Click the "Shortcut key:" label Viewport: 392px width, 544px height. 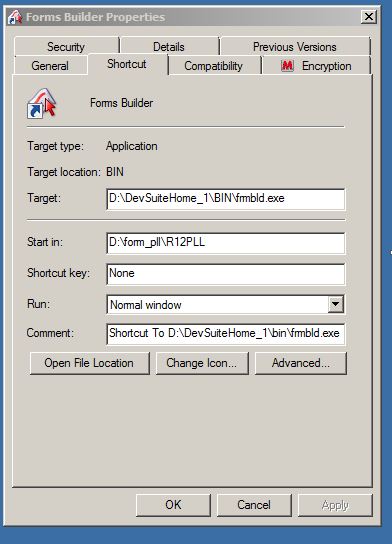click(58, 273)
